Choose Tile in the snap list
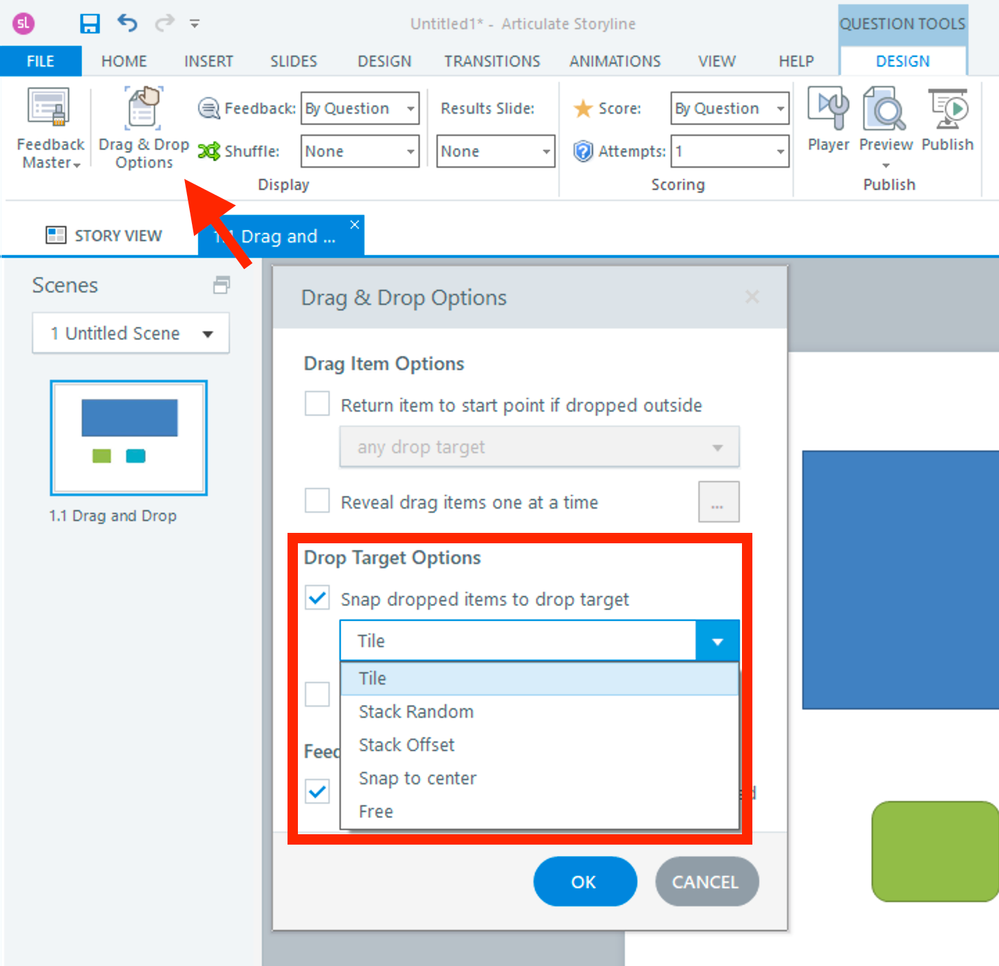 click(x=539, y=679)
